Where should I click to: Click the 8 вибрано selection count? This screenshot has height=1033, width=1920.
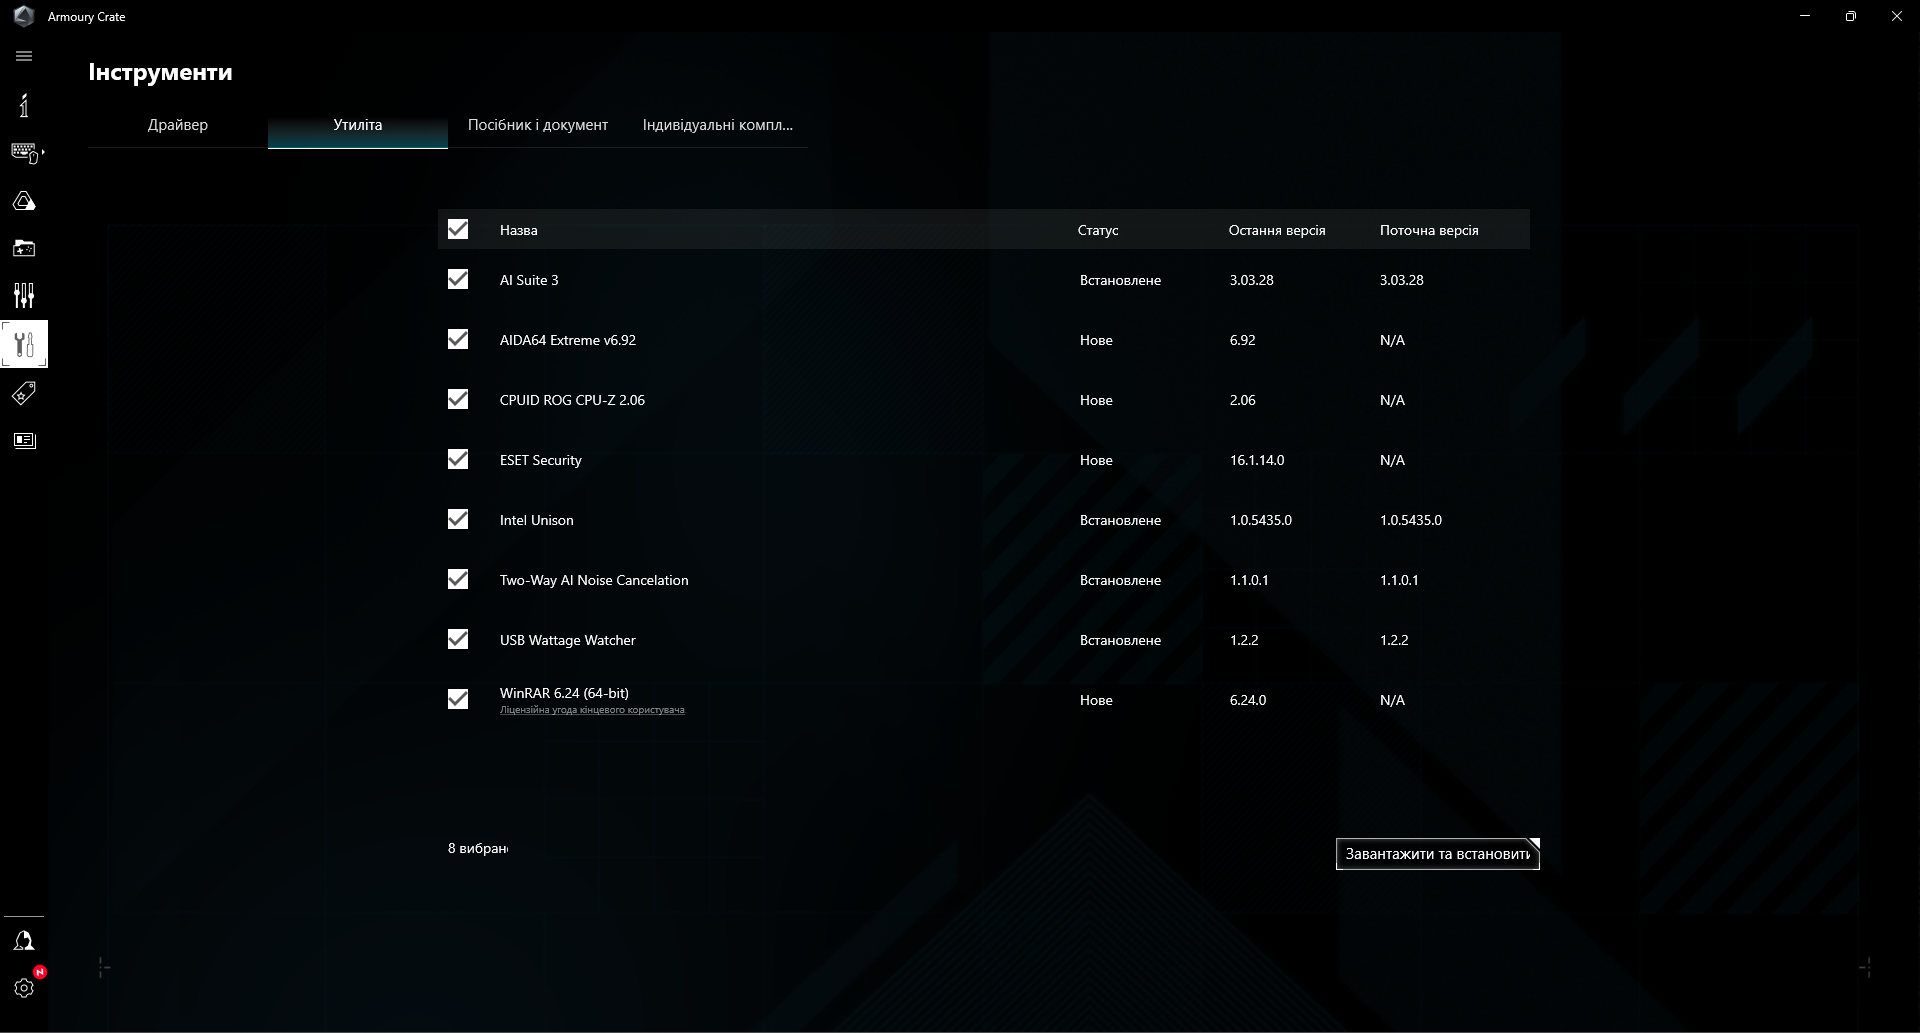pyautogui.click(x=478, y=848)
